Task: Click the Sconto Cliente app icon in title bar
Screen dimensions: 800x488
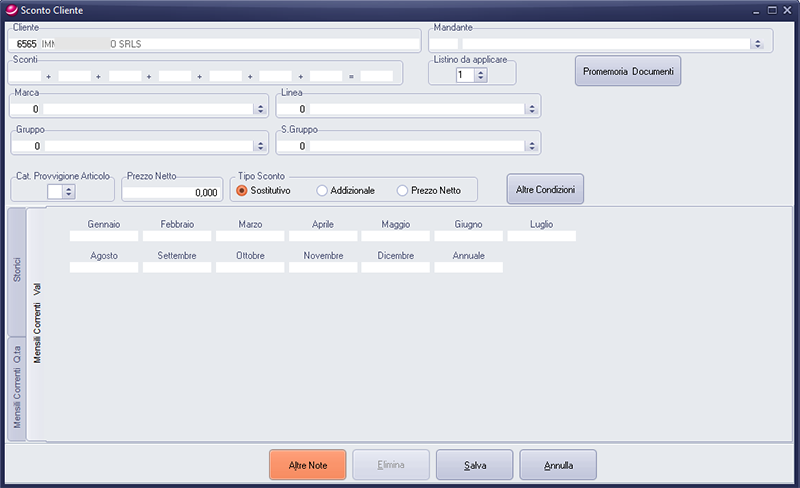Action: pos(10,9)
